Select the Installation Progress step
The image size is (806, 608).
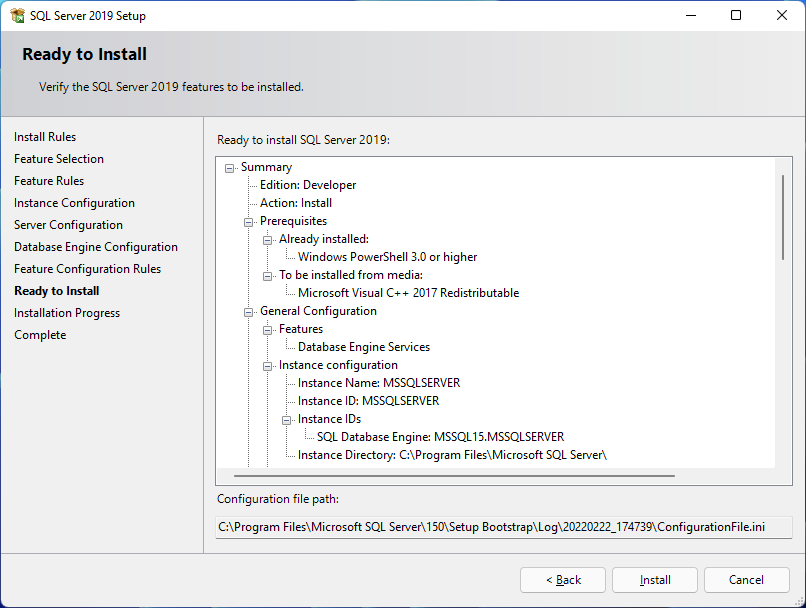click(x=67, y=313)
